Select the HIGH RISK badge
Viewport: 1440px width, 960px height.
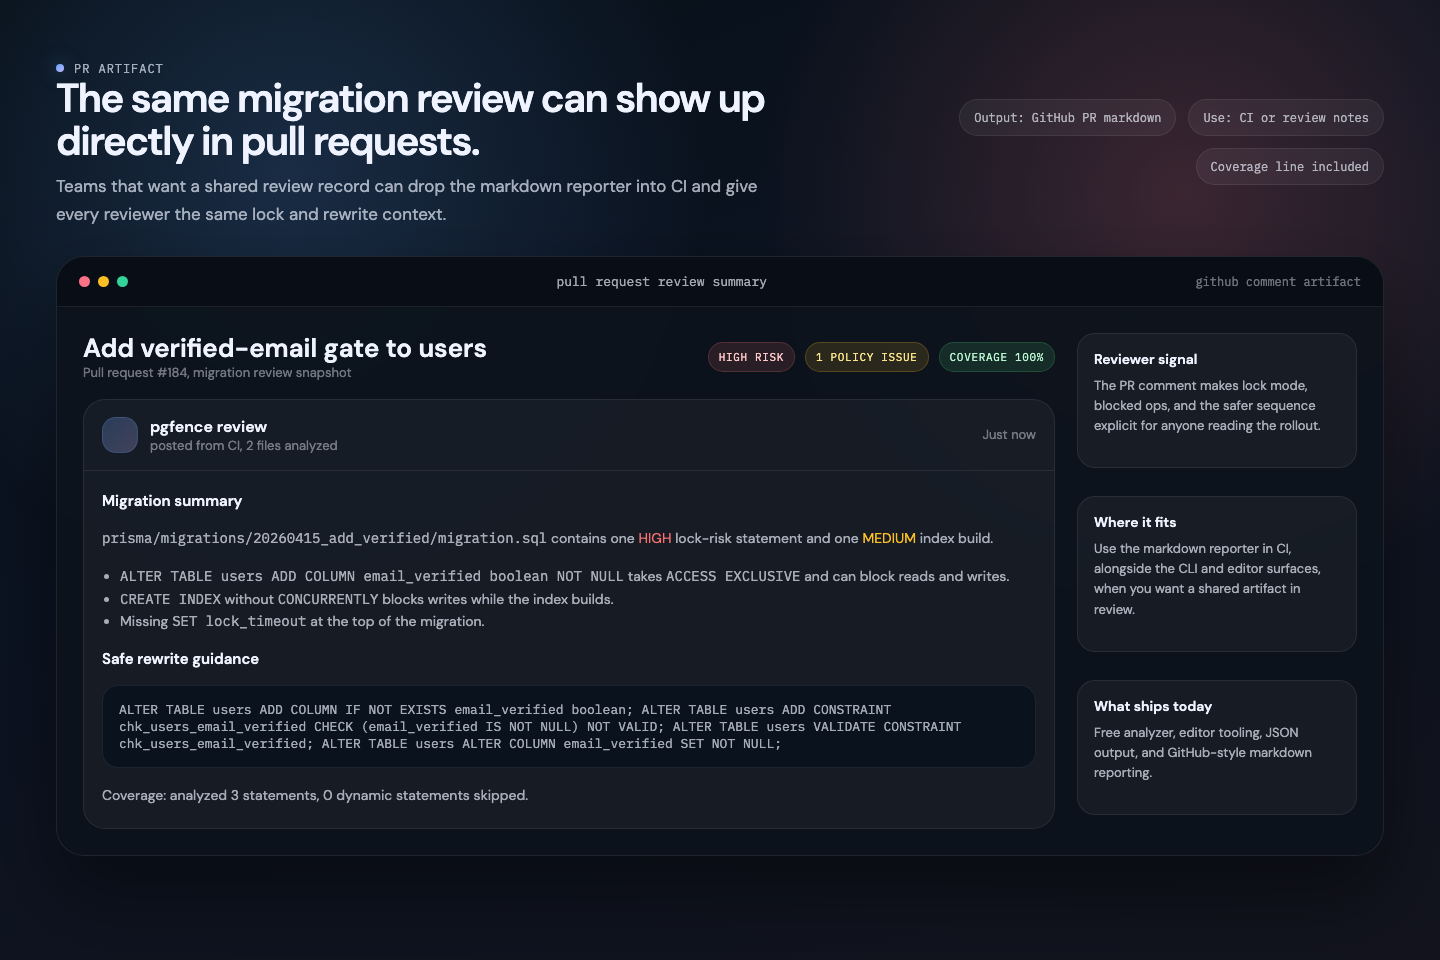(x=751, y=357)
